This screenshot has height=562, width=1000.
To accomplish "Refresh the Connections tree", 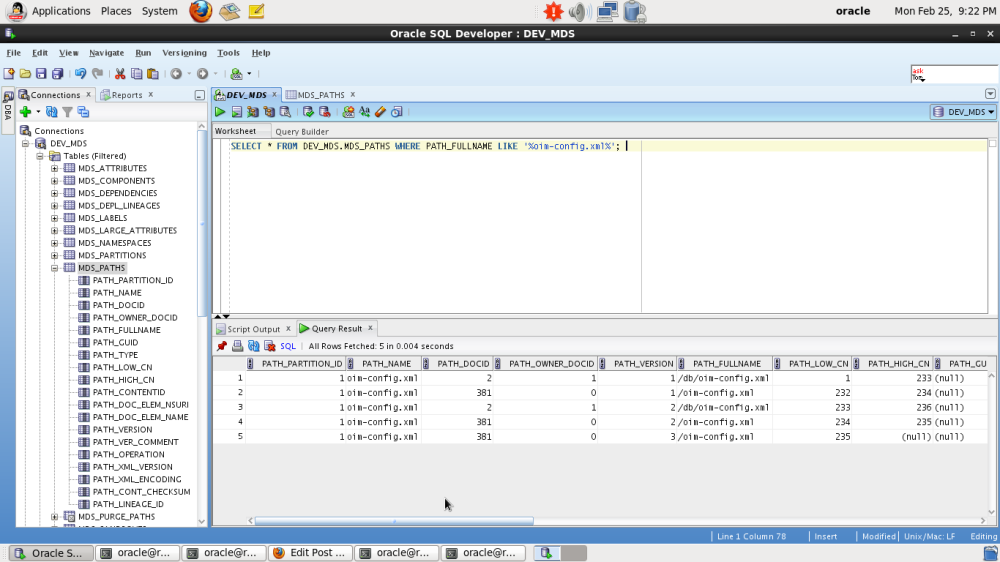I will pos(52,112).
